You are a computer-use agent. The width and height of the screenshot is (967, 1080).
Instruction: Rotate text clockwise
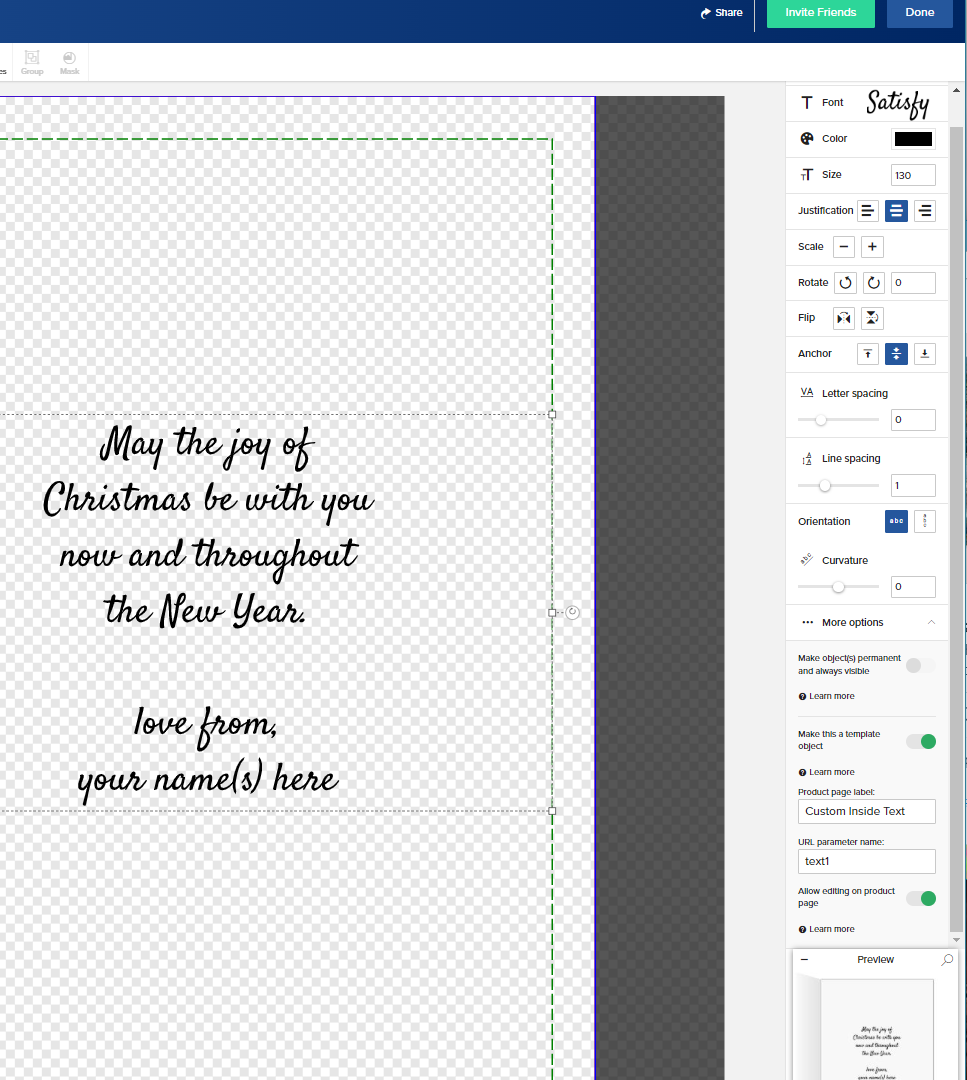pos(873,282)
